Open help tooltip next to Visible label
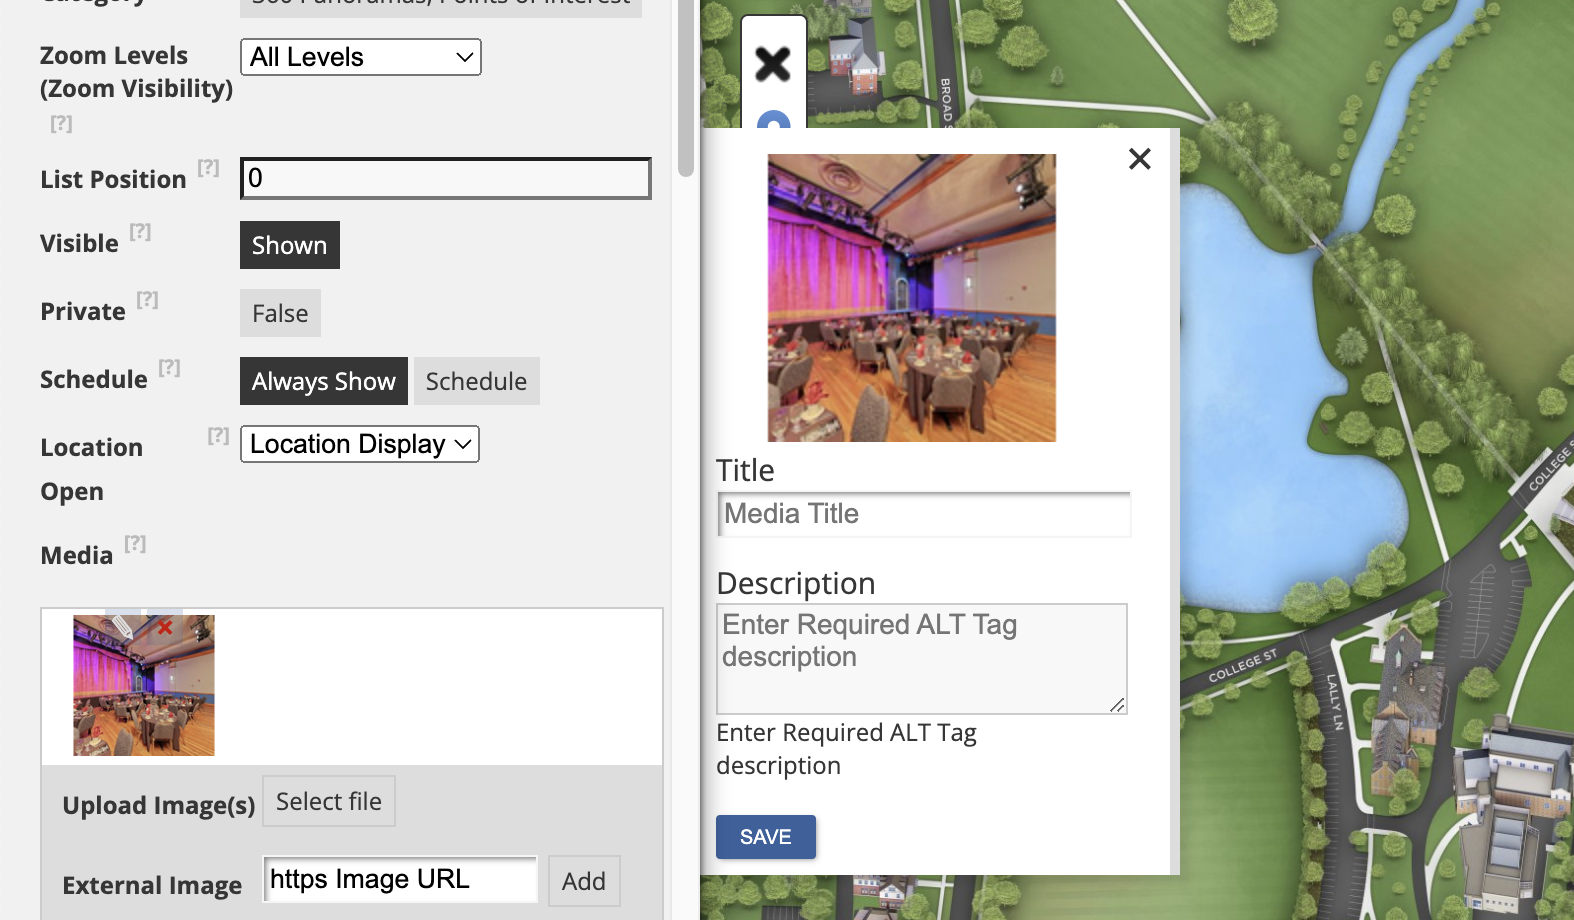Image resolution: width=1574 pixels, height=920 pixels. 140,232
